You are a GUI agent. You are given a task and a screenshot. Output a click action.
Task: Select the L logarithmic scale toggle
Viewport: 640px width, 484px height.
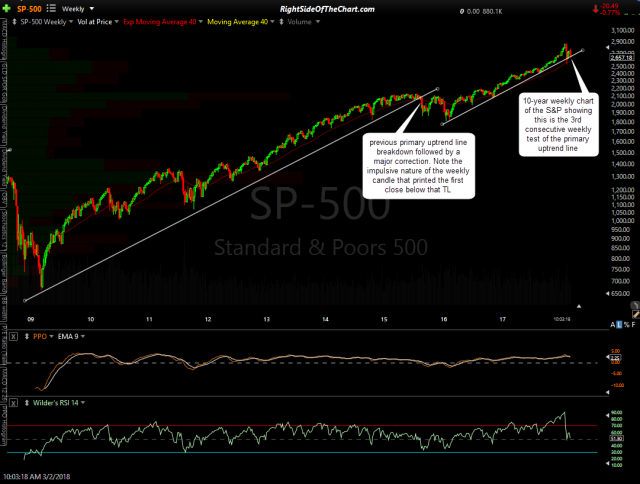click(619, 325)
